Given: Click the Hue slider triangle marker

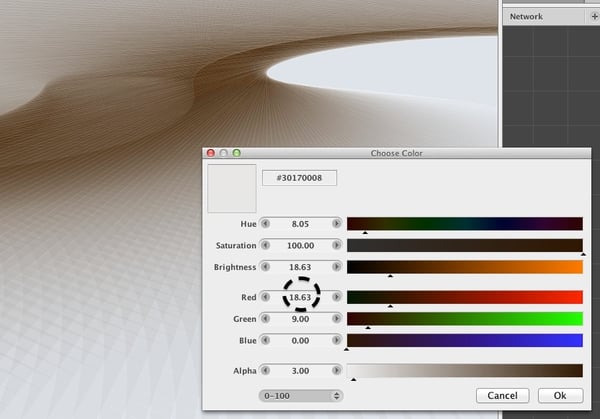Looking at the screenshot, I should click(x=365, y=233).
